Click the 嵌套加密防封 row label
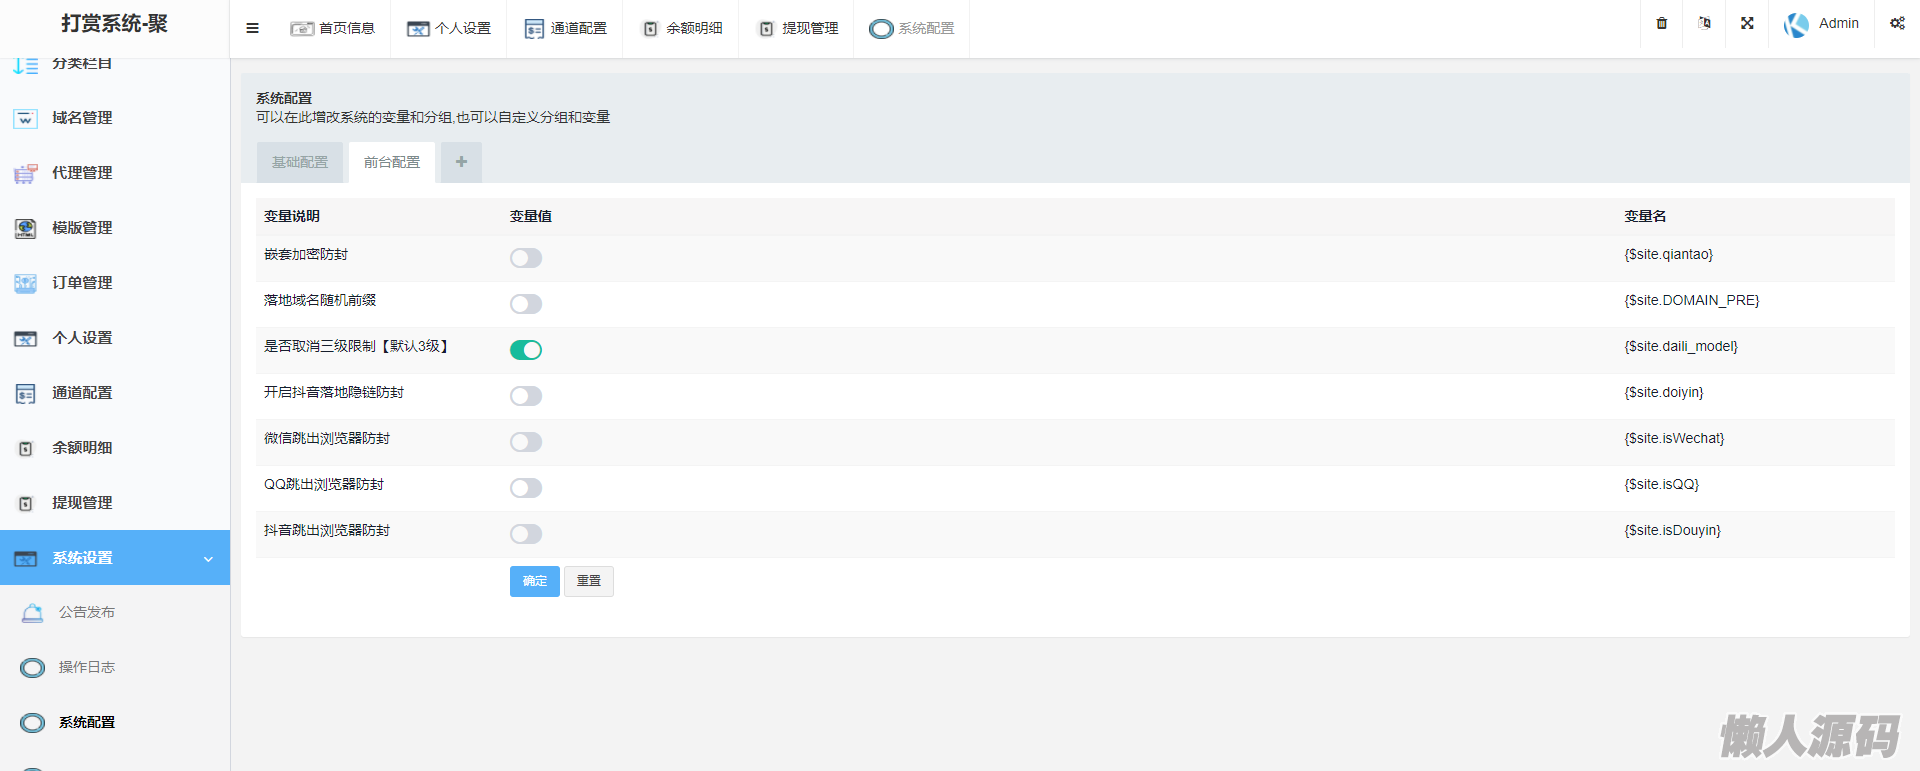This screenshot has width=1920, height=771. click(306, 255)
